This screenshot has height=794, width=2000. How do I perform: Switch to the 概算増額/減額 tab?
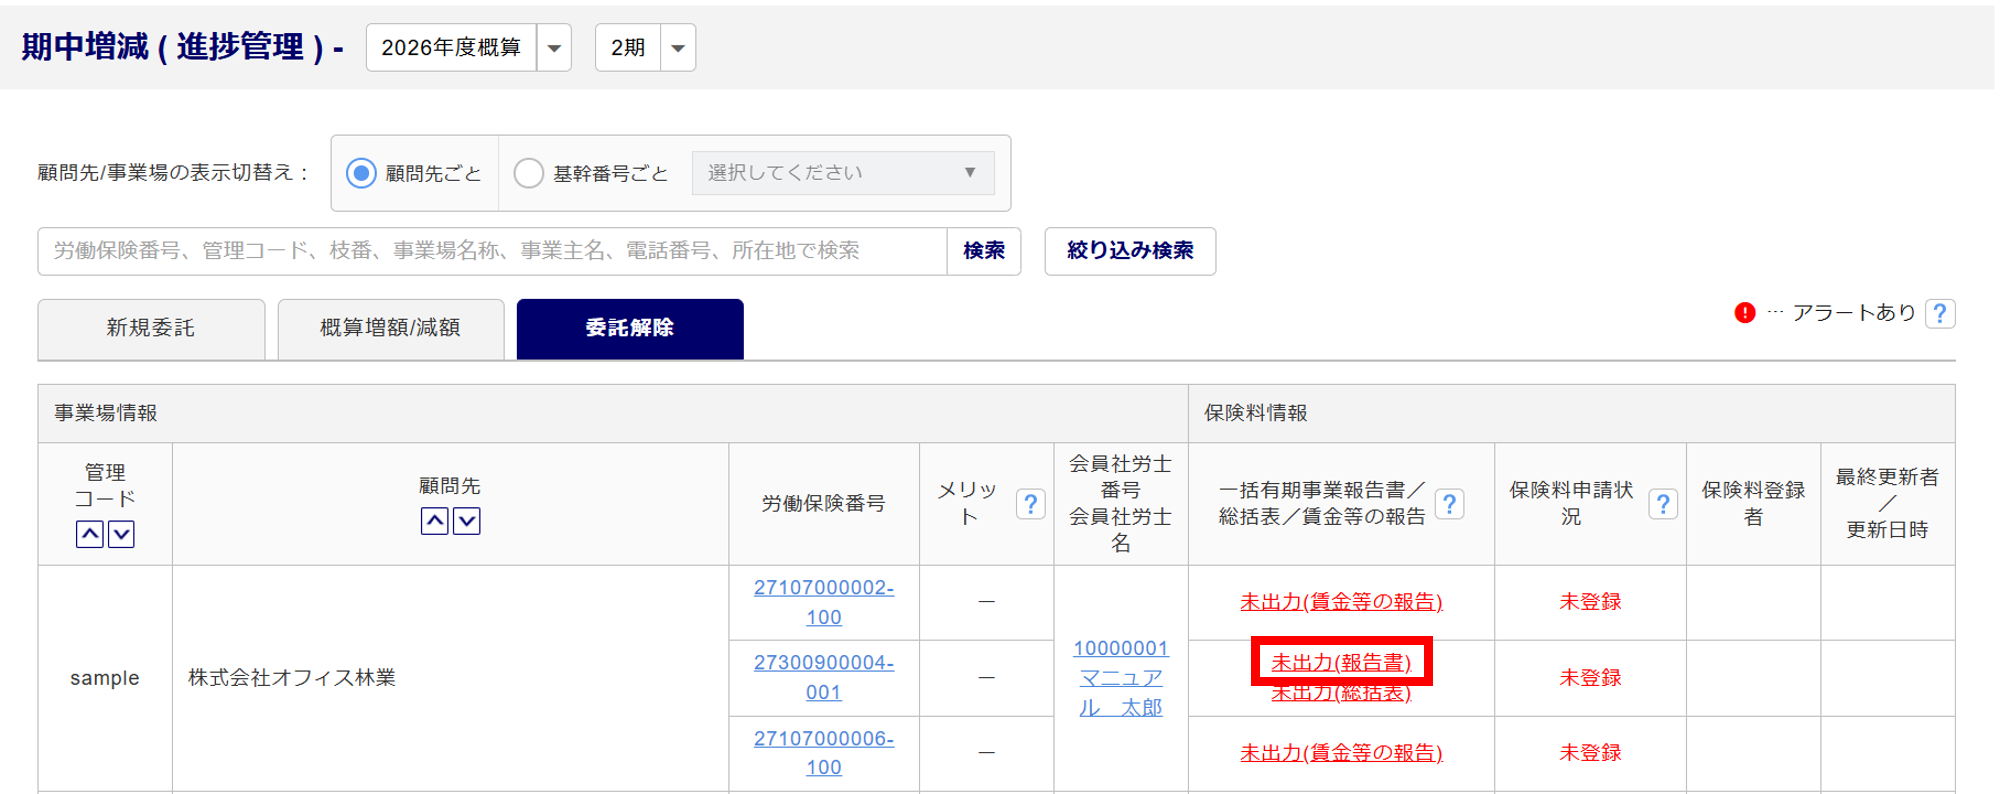tap(390, 328)
